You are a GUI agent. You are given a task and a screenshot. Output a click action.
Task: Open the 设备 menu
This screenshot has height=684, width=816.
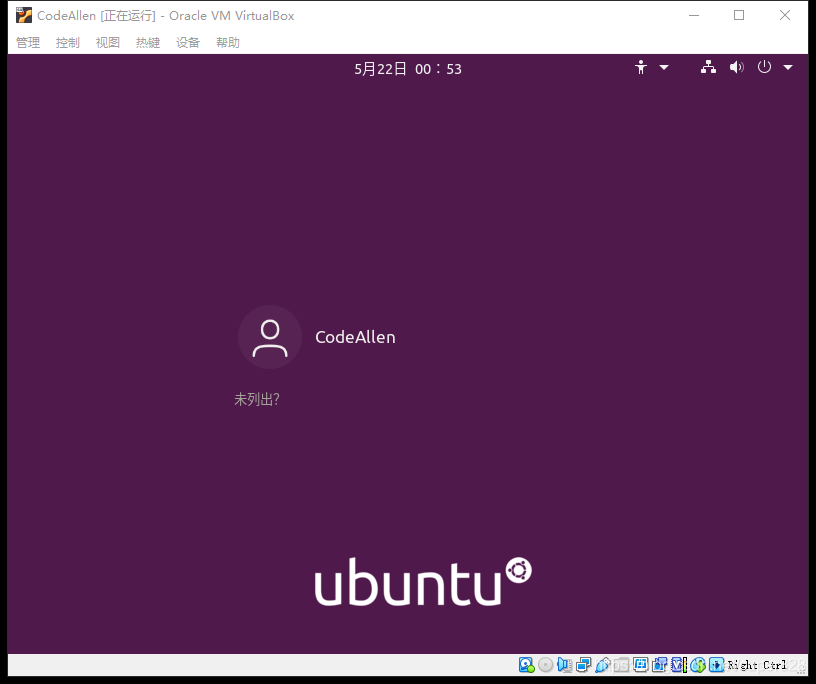point(188,43)
